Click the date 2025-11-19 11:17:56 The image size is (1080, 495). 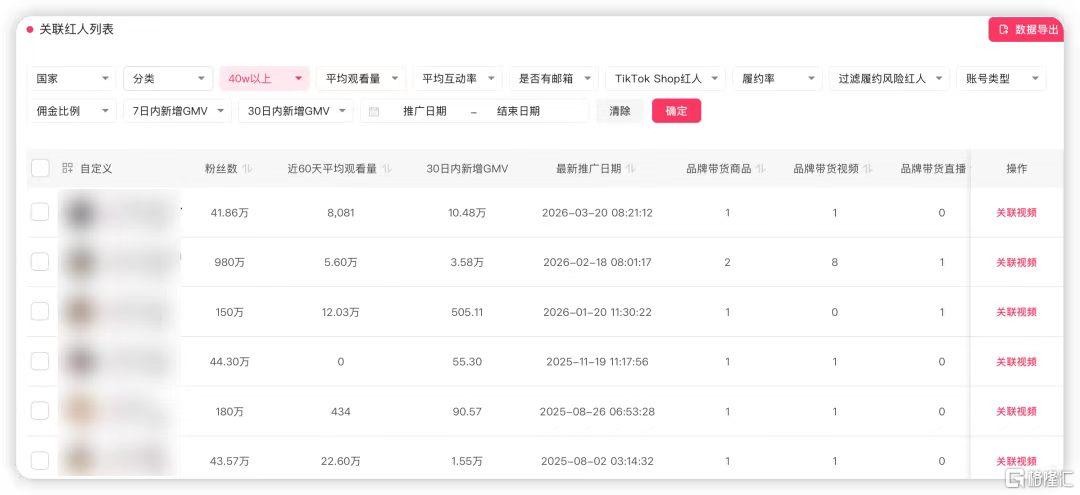click(597, 361)
